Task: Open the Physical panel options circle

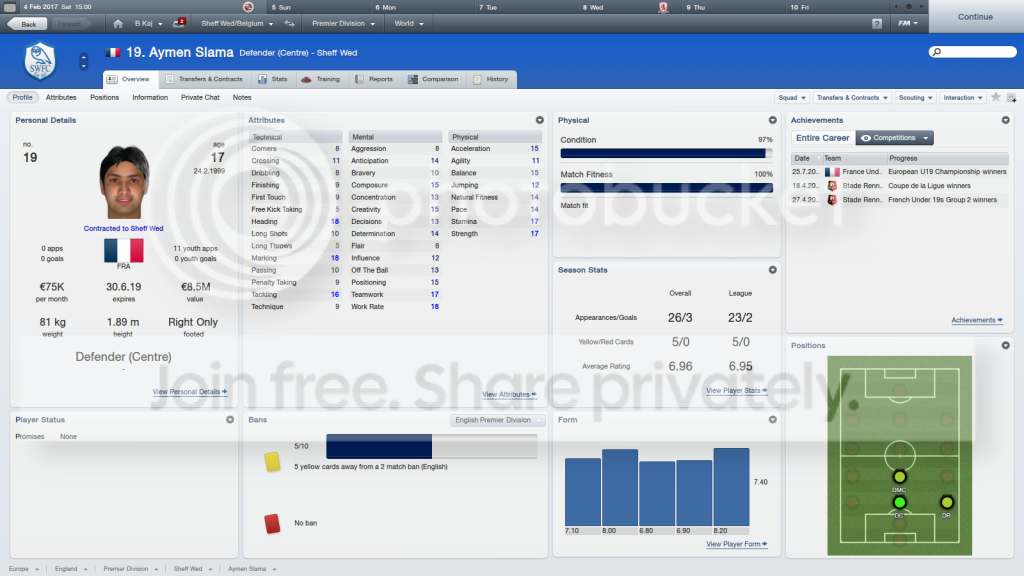Action: (773, 120)
